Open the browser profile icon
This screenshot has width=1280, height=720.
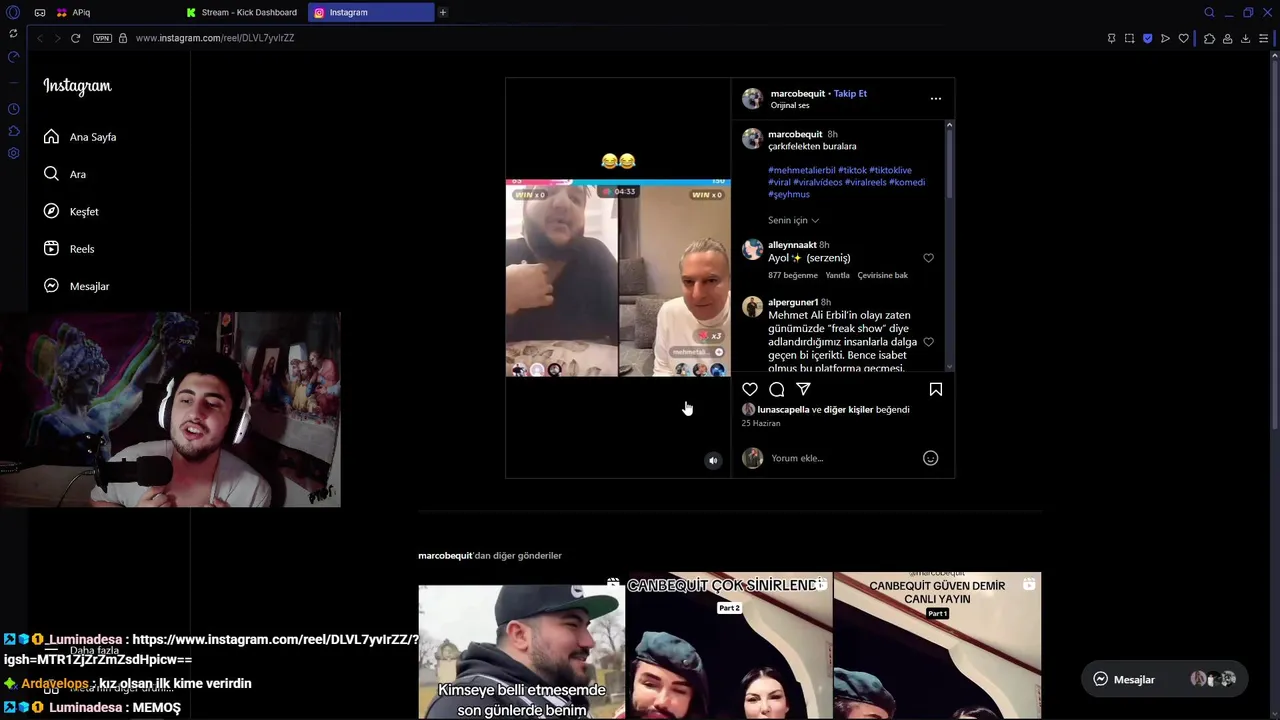pyautogui.click(x=1227, y=38)
